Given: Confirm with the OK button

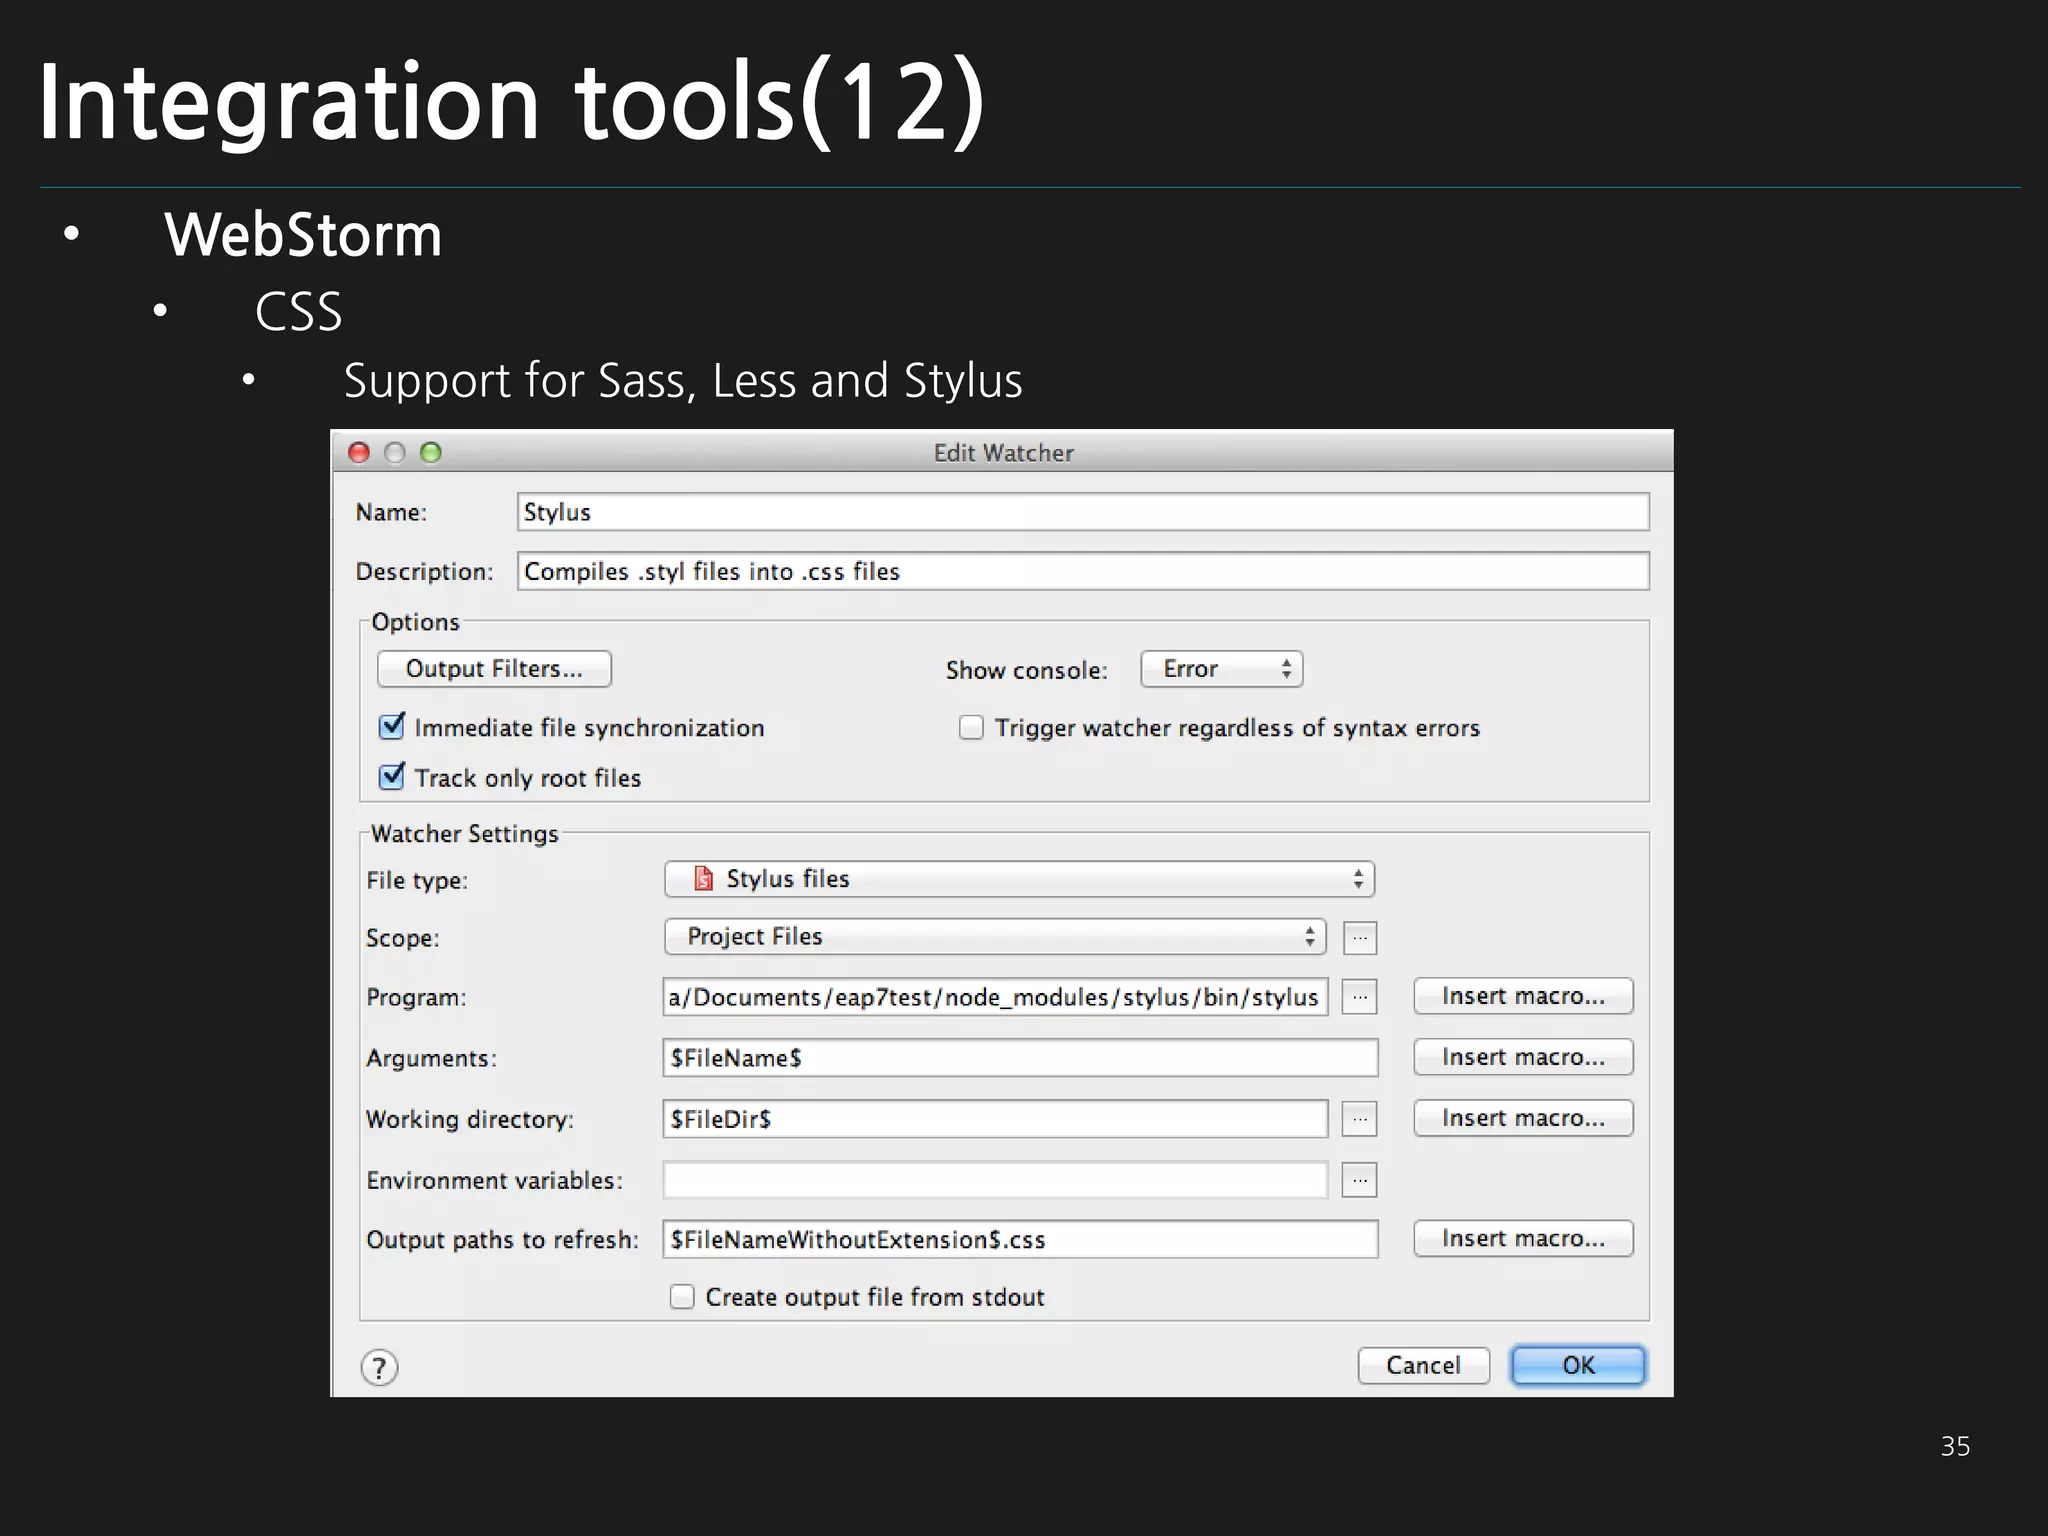Looking at the screenshot, I should (x=1578, y=1365).
